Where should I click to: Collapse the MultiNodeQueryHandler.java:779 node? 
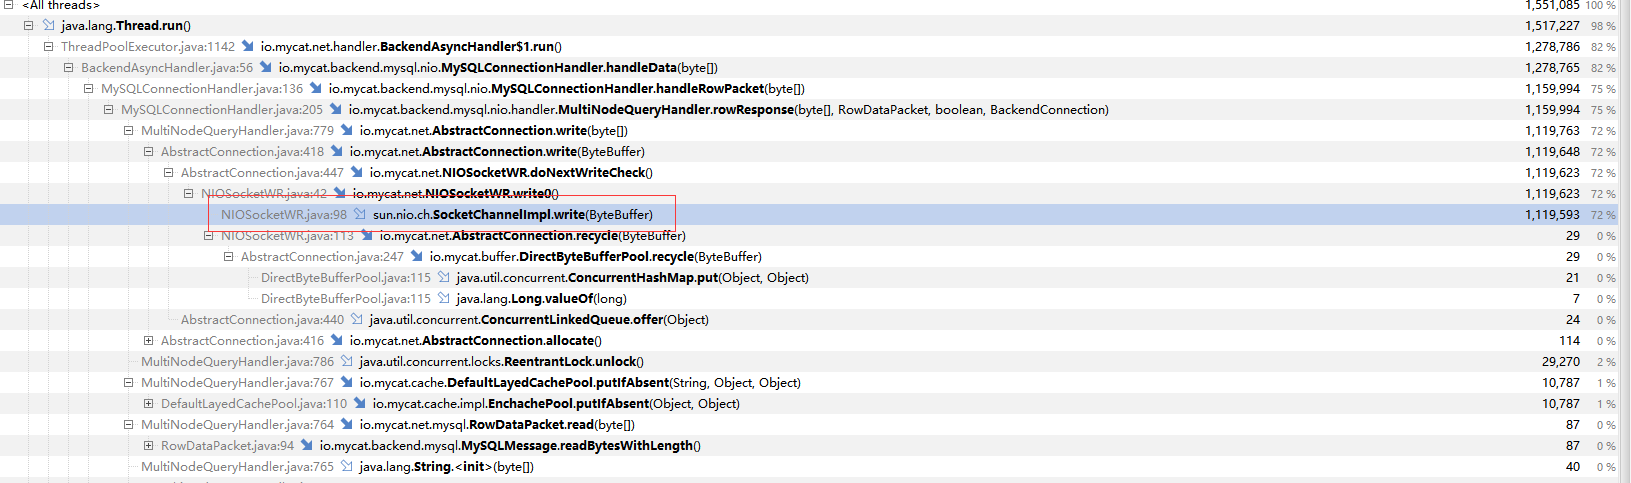(x=128, y=131)
